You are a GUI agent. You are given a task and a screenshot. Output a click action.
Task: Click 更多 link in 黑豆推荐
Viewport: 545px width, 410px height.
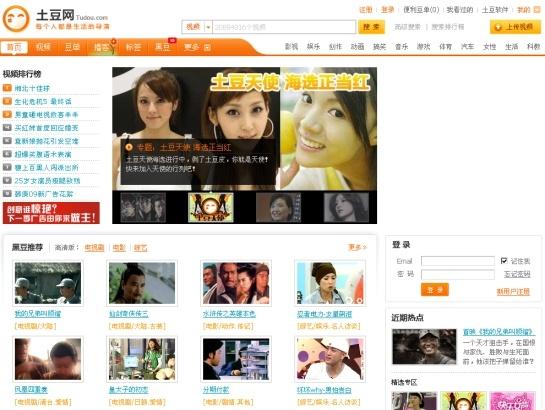point(358,247)
